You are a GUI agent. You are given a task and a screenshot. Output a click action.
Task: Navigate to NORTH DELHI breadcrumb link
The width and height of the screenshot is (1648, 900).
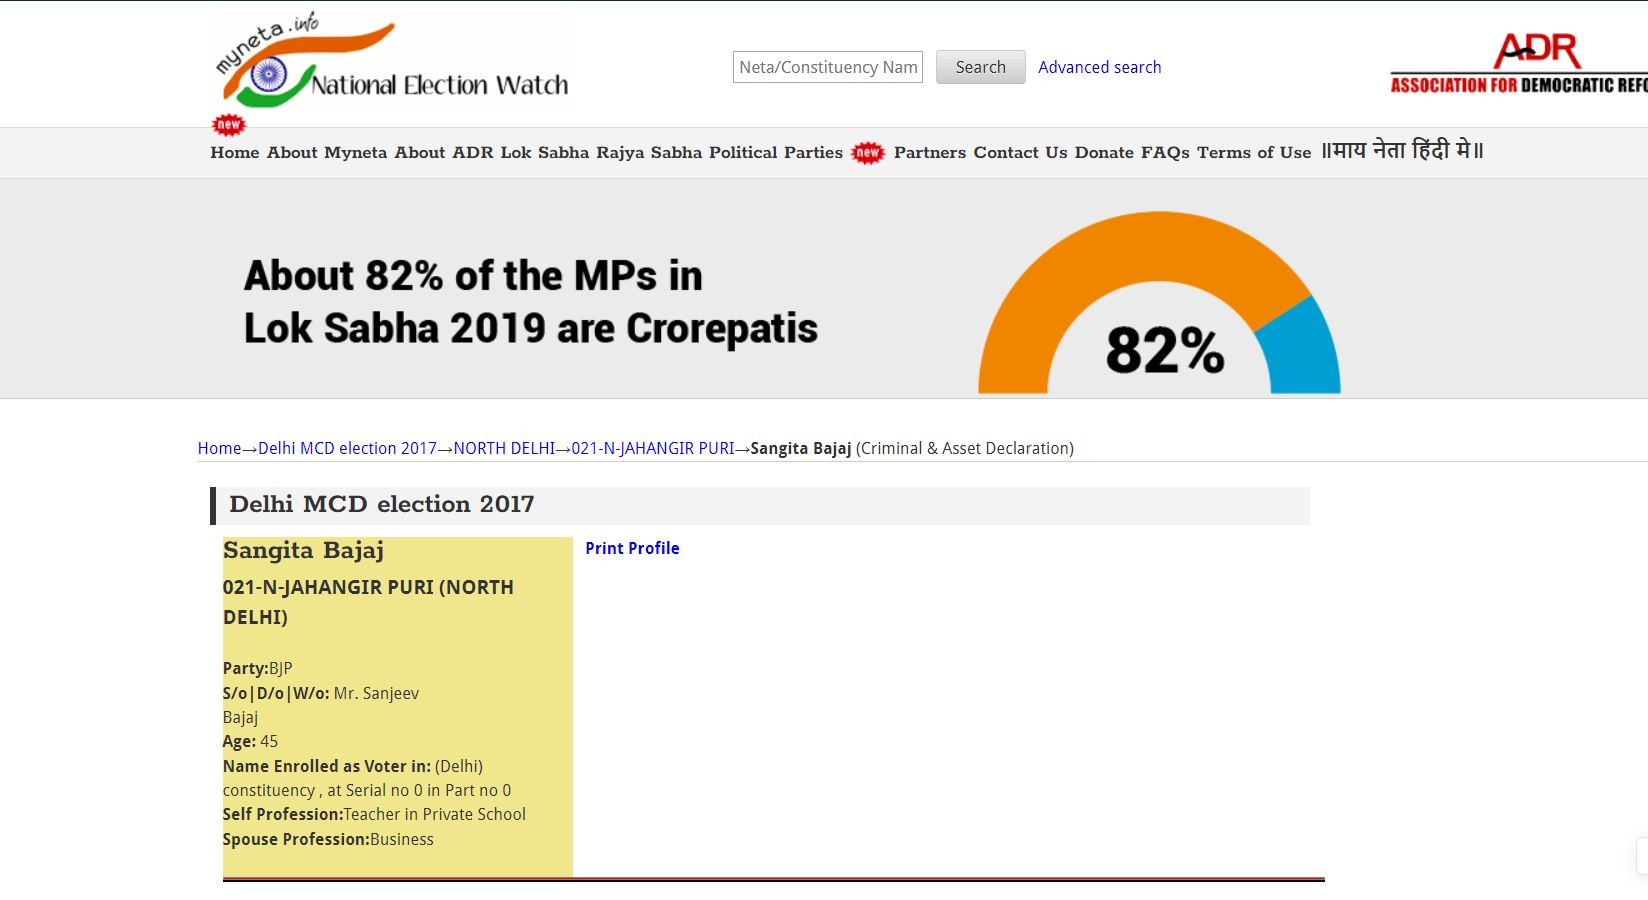pos(504,448)
